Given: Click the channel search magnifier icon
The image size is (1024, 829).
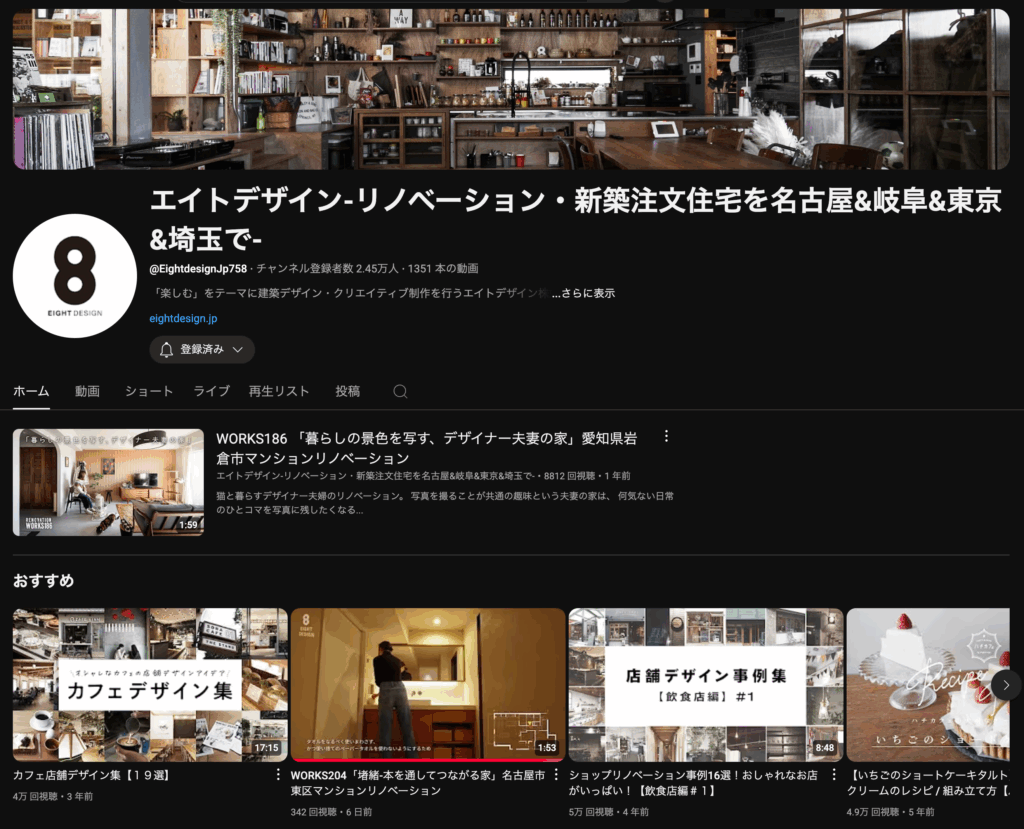Looking at the screenshot, I should 400,392.
